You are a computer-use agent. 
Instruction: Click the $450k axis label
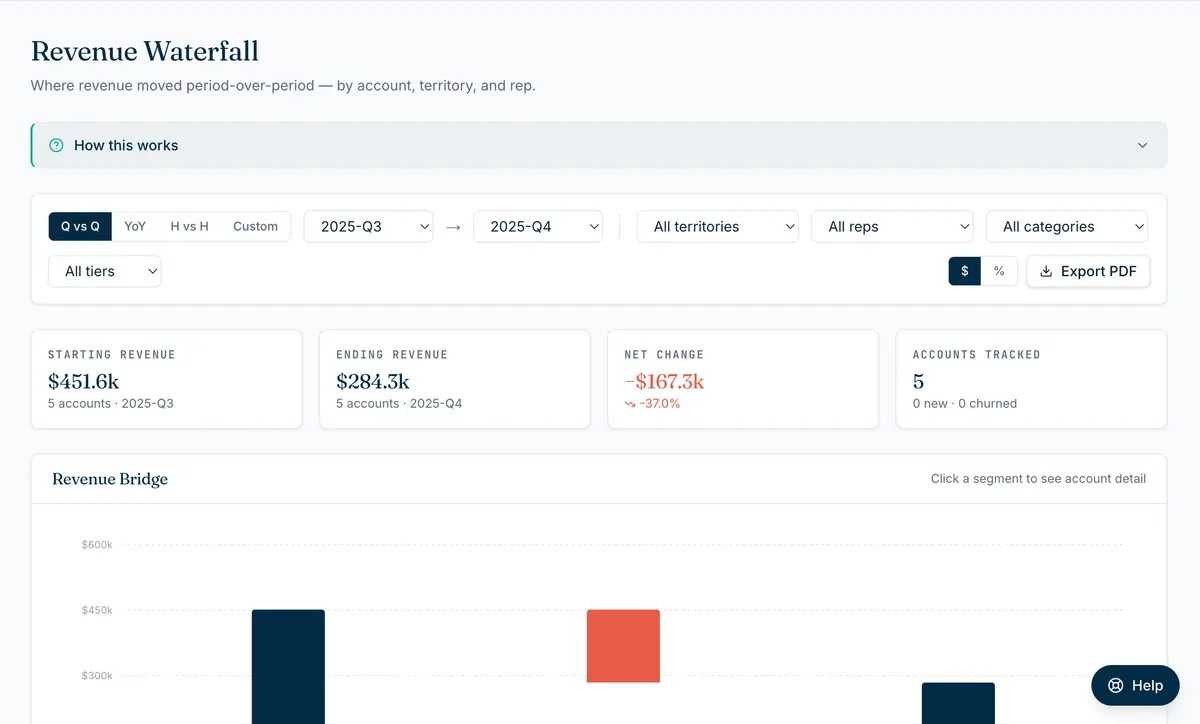pos(97,610)
